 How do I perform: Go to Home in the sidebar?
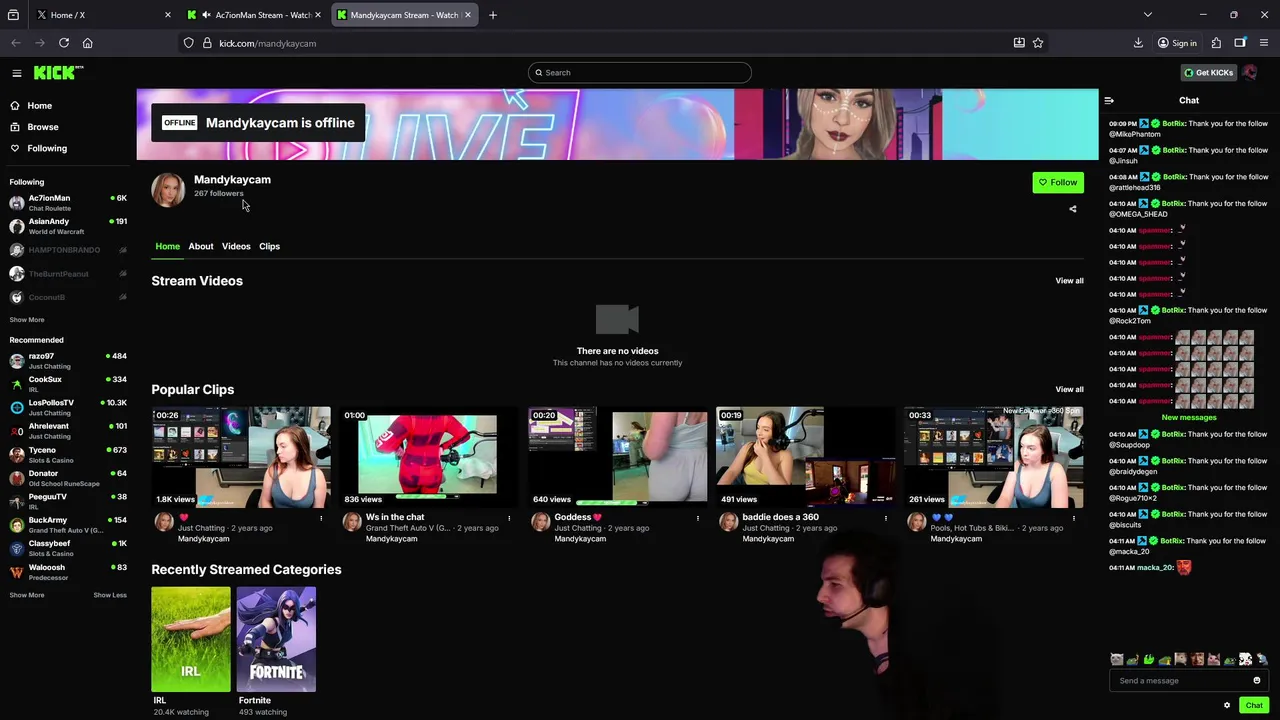[x=40, y=105]
